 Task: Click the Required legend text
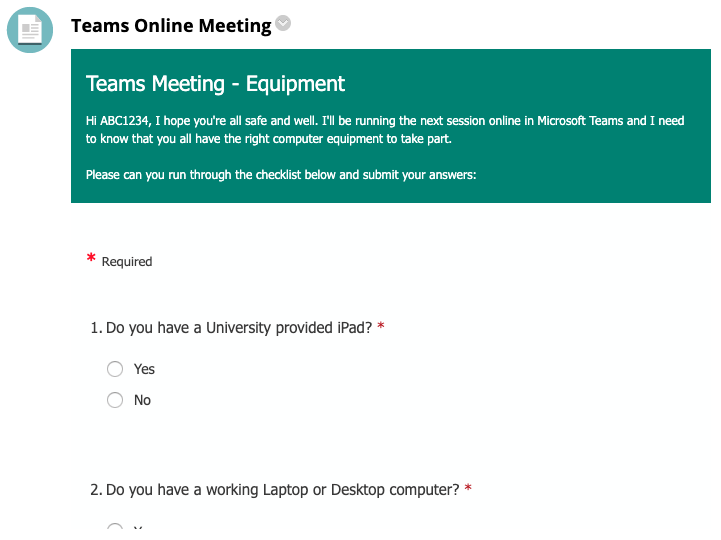pos(127,262)
